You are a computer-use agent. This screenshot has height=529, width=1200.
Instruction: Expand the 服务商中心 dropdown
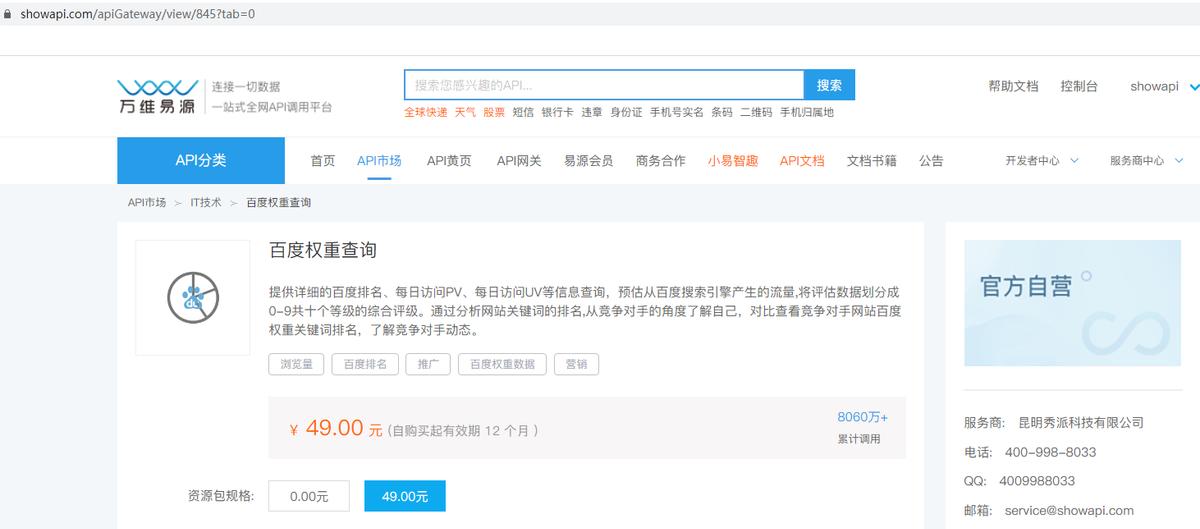click(1146, 161)
